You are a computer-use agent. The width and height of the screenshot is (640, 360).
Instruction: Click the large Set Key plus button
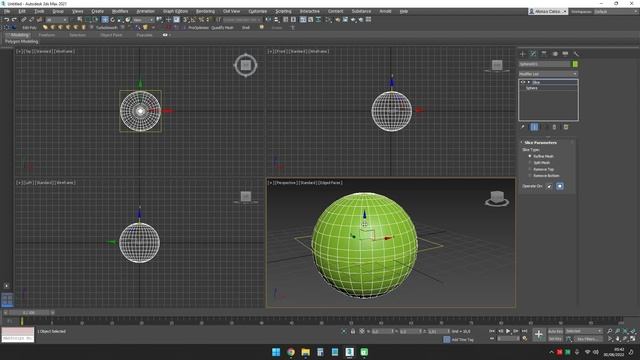click(x=539, y=335)
